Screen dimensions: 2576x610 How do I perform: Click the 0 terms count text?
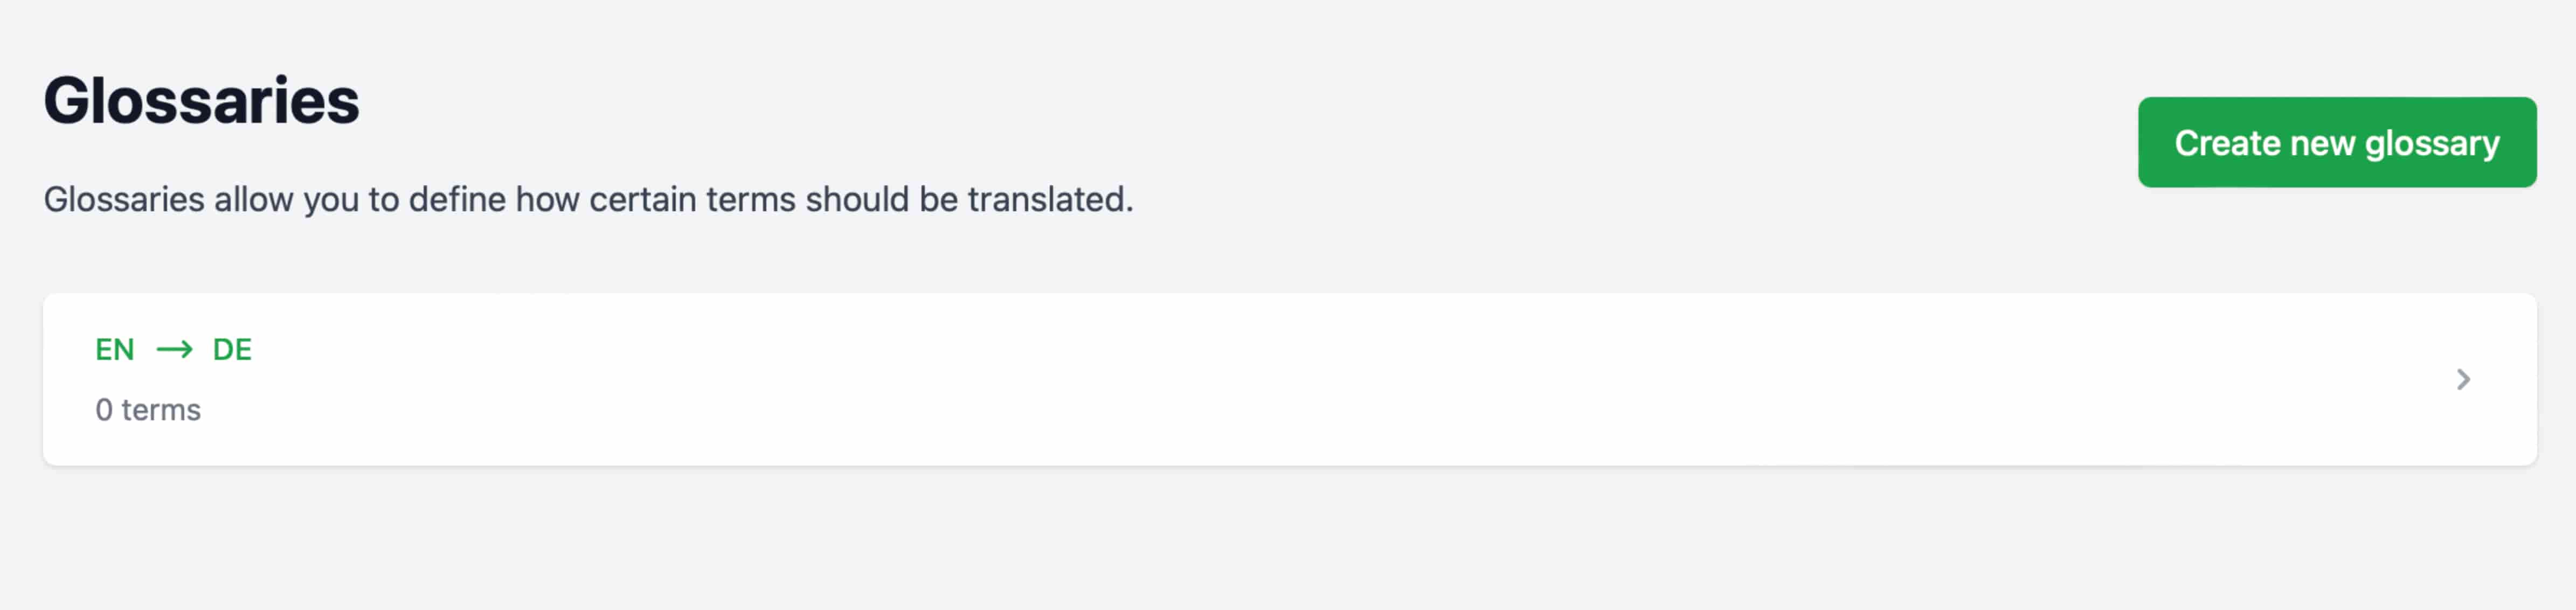click(148, 410)
